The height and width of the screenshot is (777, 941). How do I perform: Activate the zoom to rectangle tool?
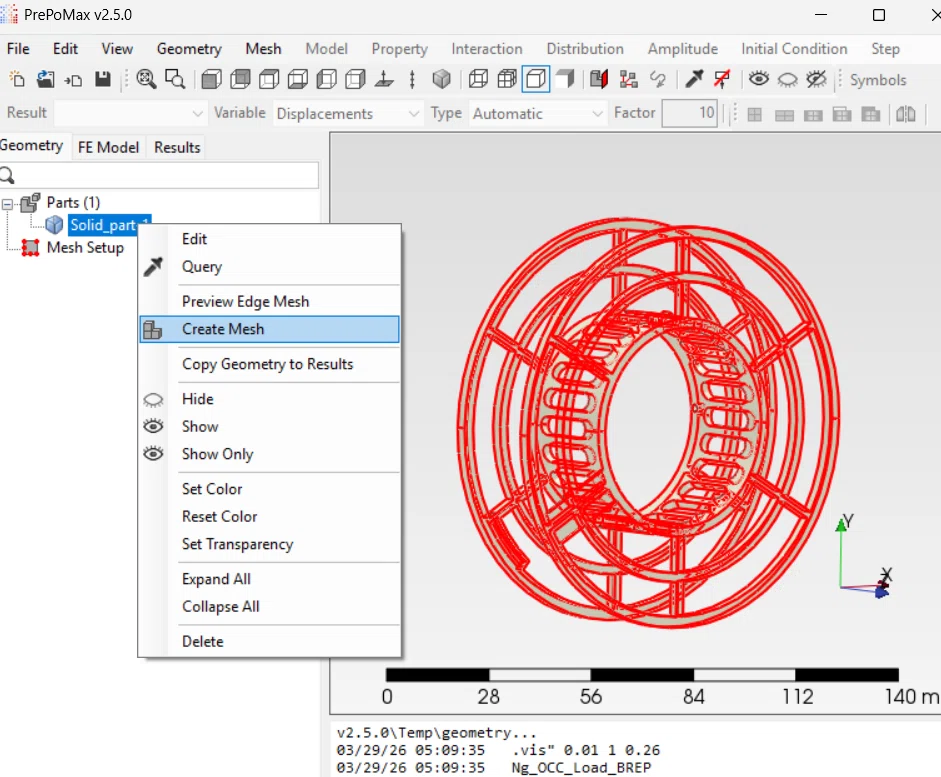click(175, 79)
